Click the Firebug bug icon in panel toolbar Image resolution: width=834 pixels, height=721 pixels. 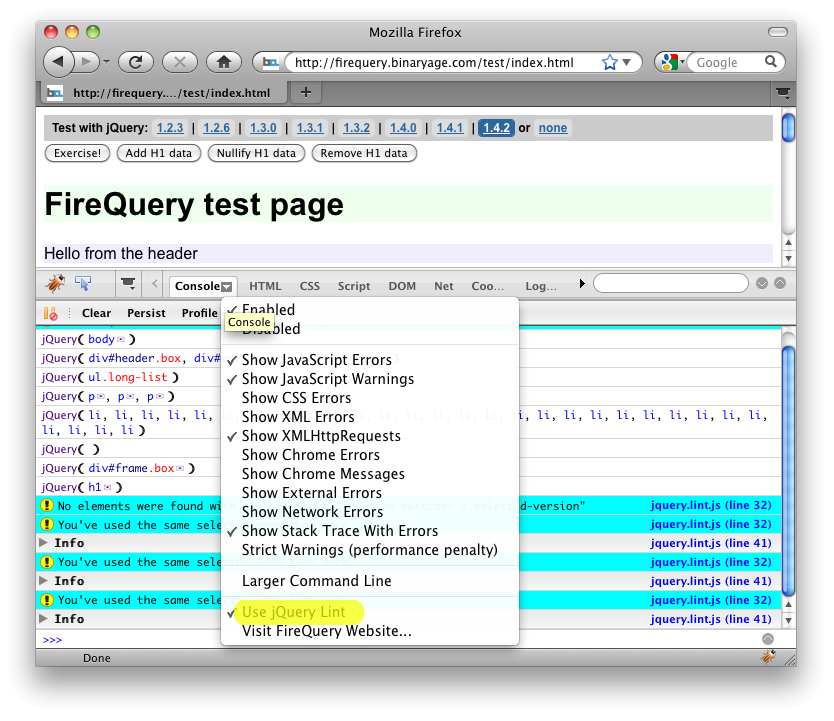[x=56, y=284]
